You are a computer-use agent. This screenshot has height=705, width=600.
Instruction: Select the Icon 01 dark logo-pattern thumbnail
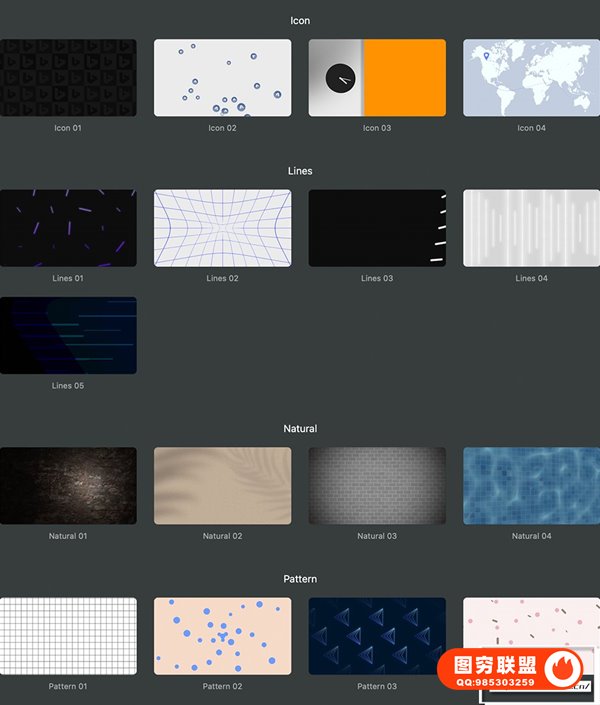(68, 78)
